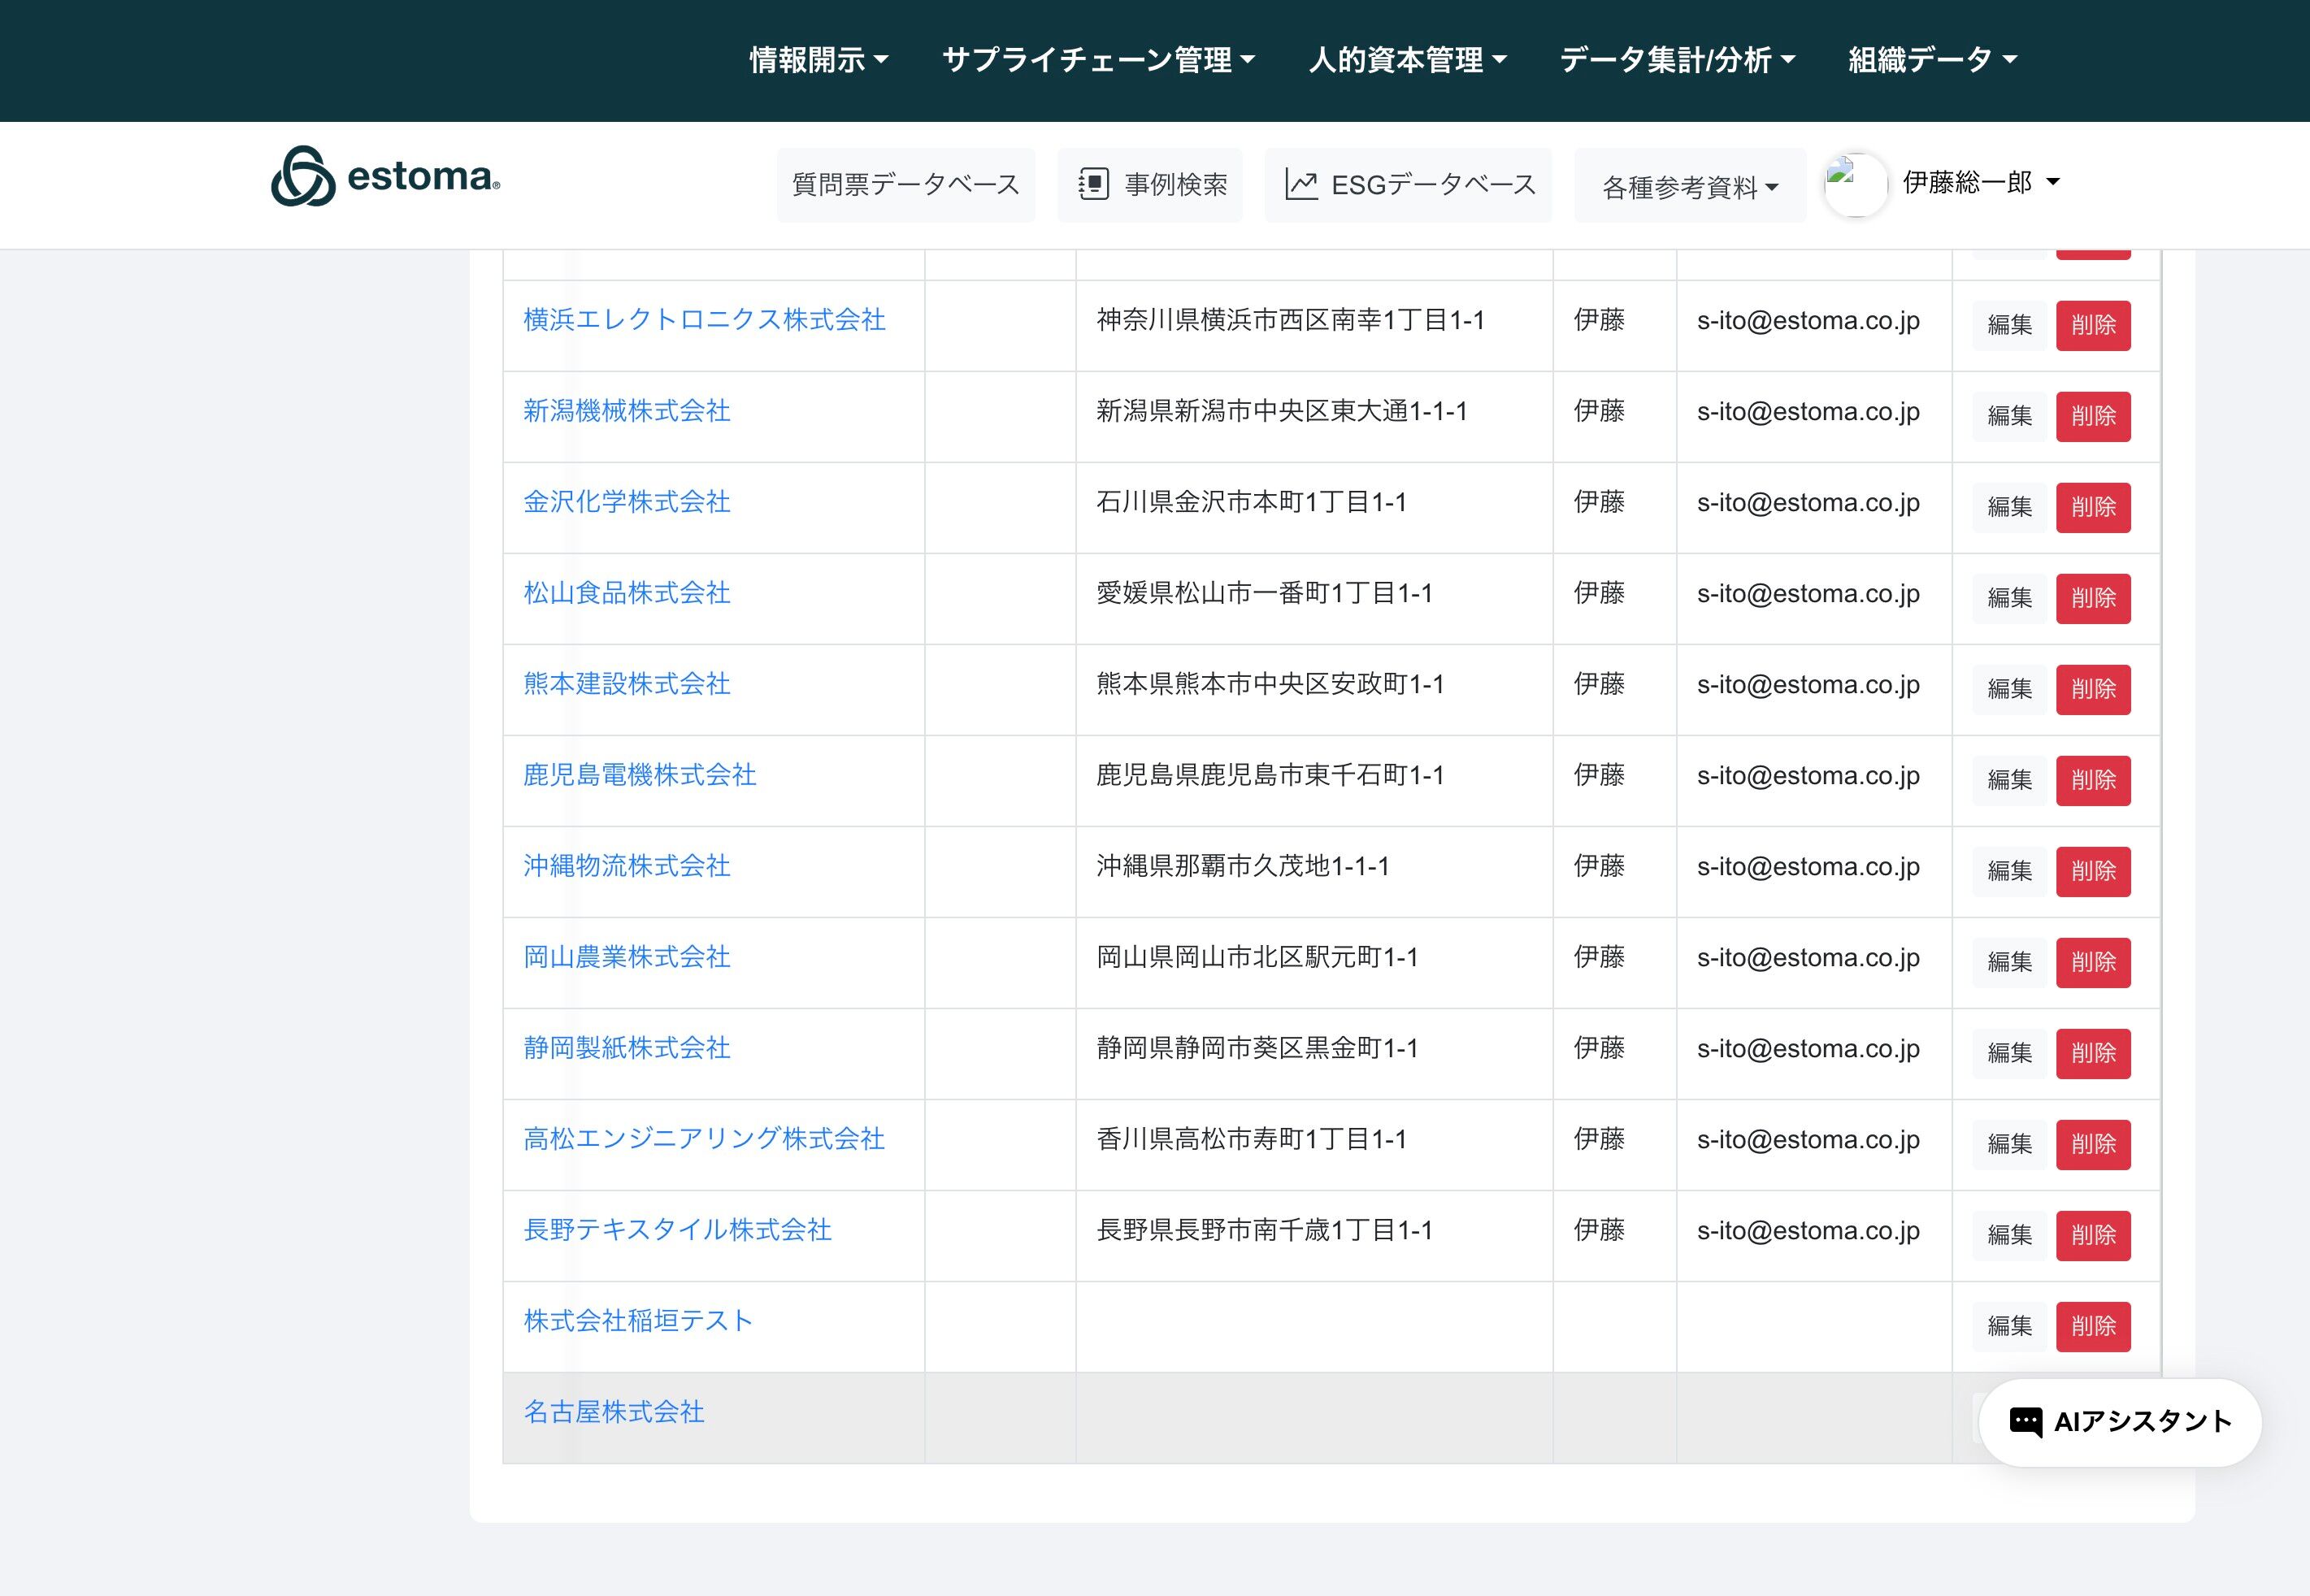Edit the 新潟機械株式会社 row
This screenshot has width=2310, height=1596.
(2009, 416)
